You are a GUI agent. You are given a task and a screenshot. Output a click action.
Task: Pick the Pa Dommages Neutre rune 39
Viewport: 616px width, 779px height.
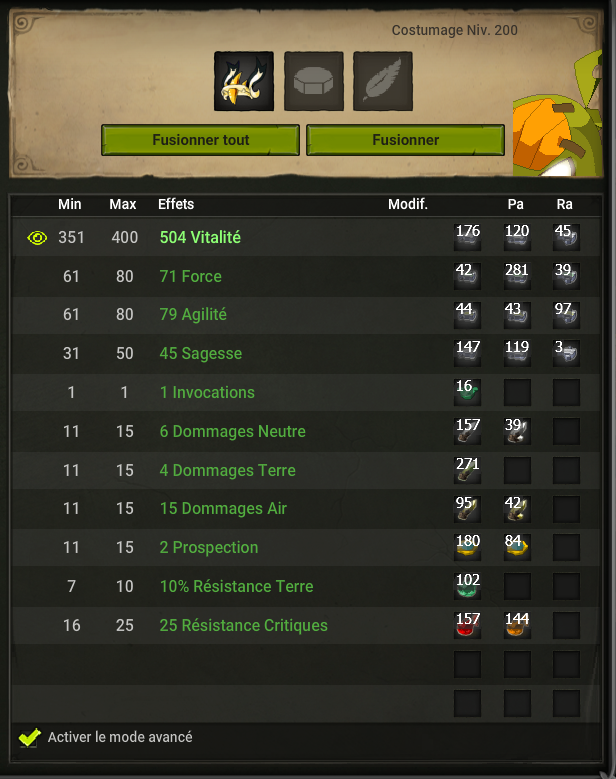pos(517,431)
